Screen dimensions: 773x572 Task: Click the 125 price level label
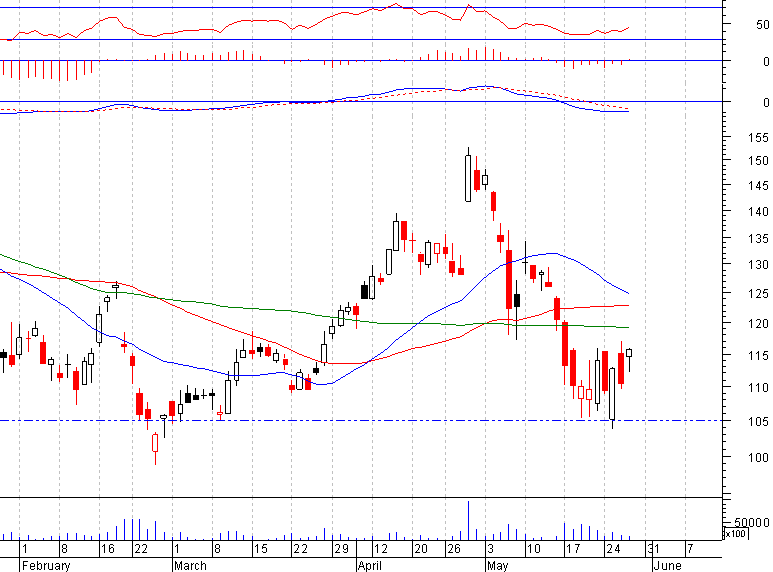click(x=758, y=294)
